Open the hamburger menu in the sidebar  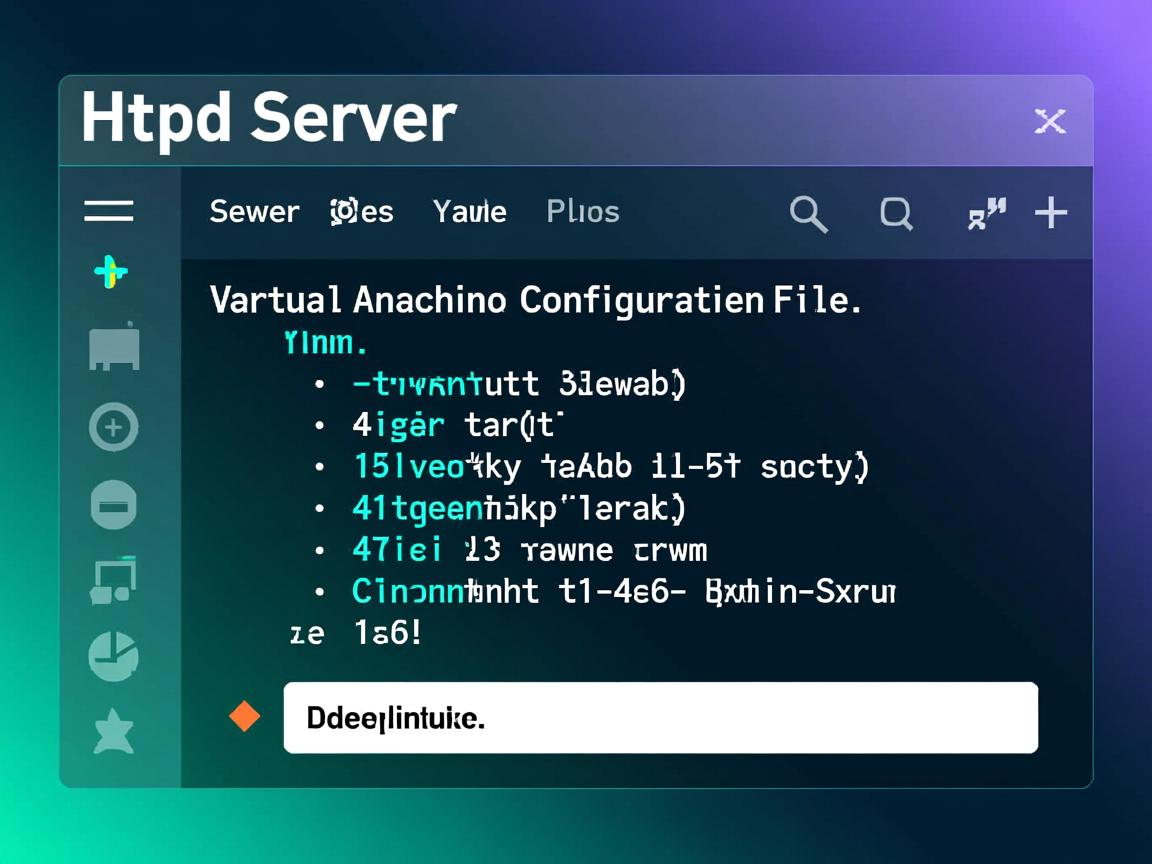click(x=109, y=210)
